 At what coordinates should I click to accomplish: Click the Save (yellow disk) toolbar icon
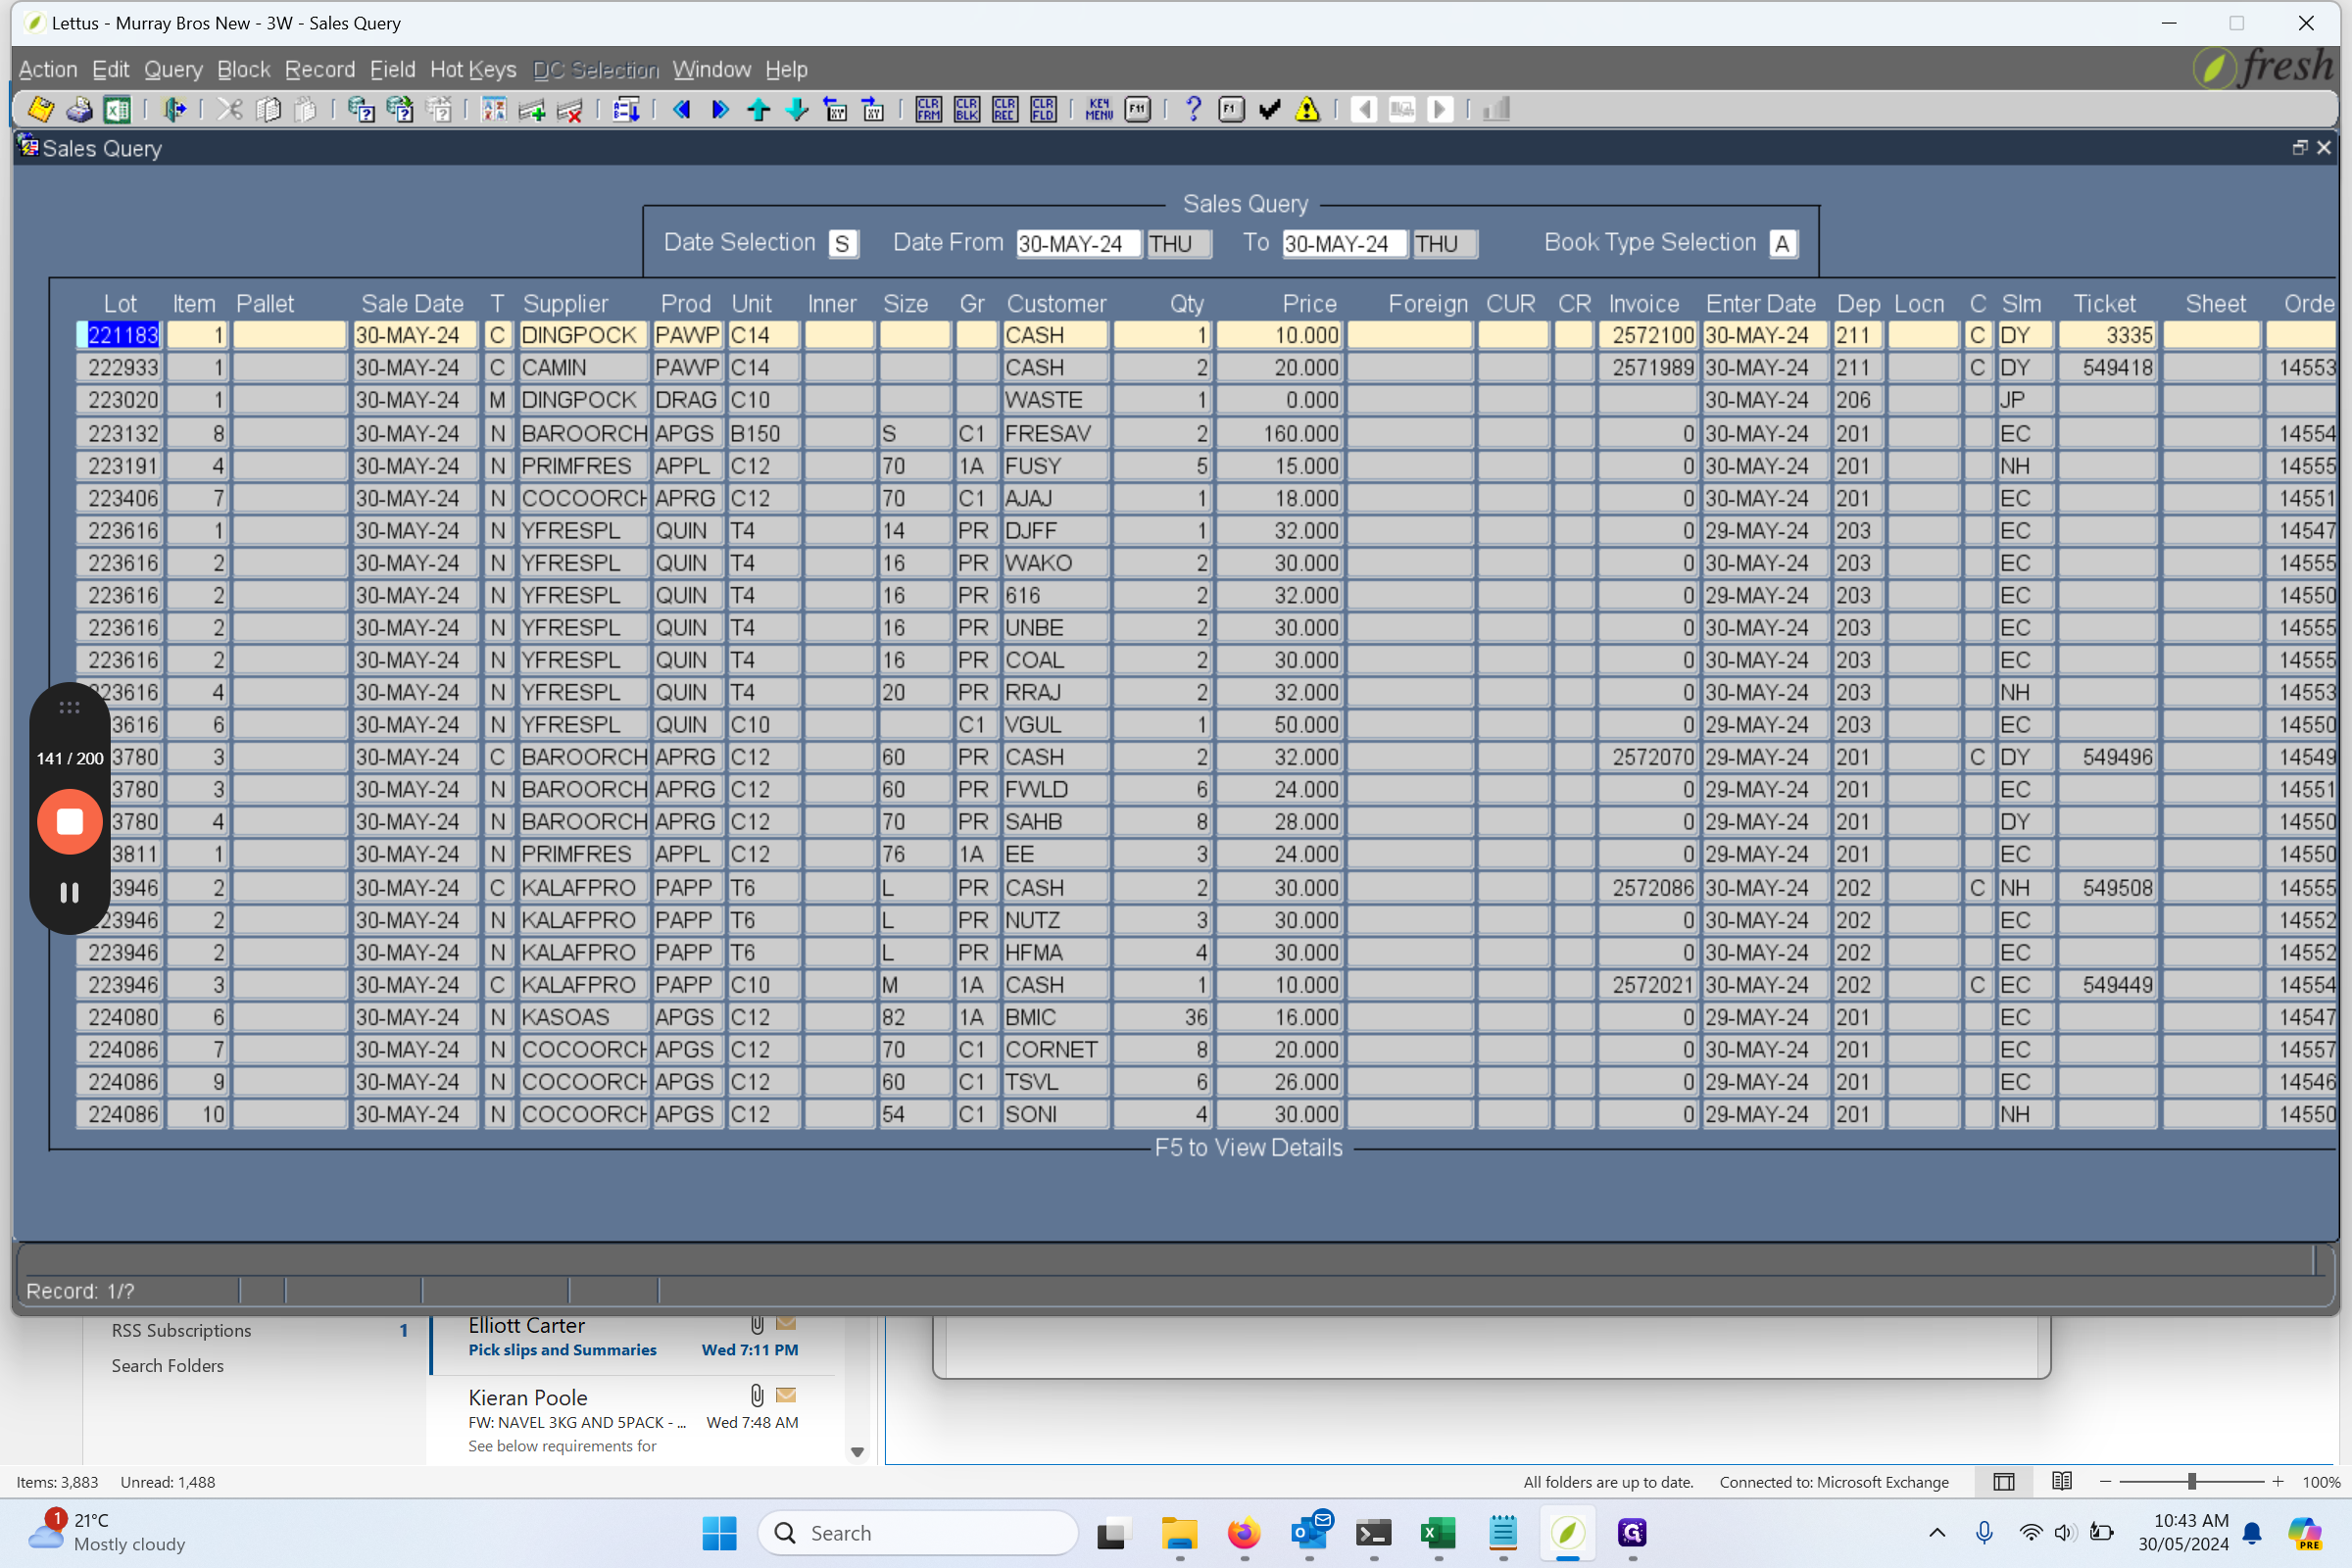(x=41, y=109)
